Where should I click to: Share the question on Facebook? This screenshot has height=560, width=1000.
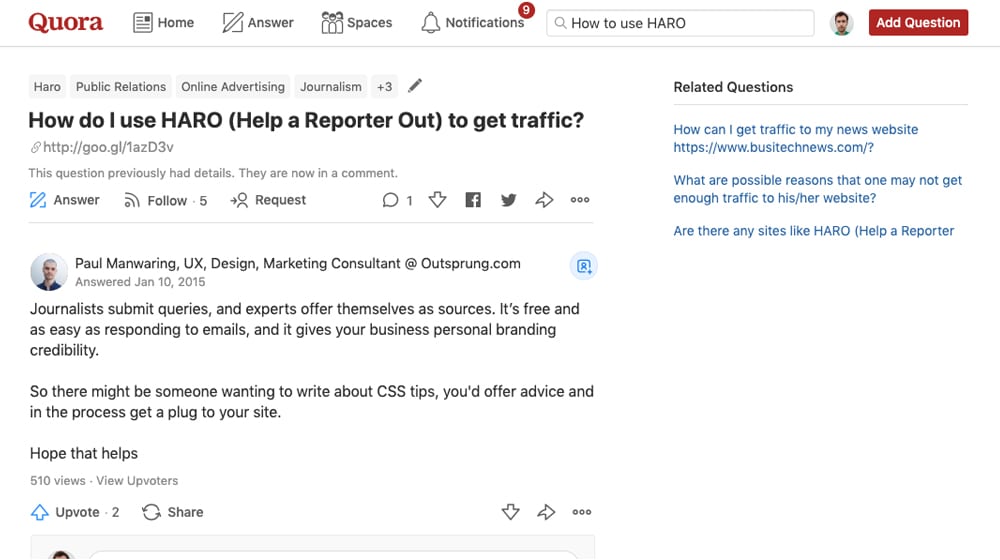click(x=473, y=200)
